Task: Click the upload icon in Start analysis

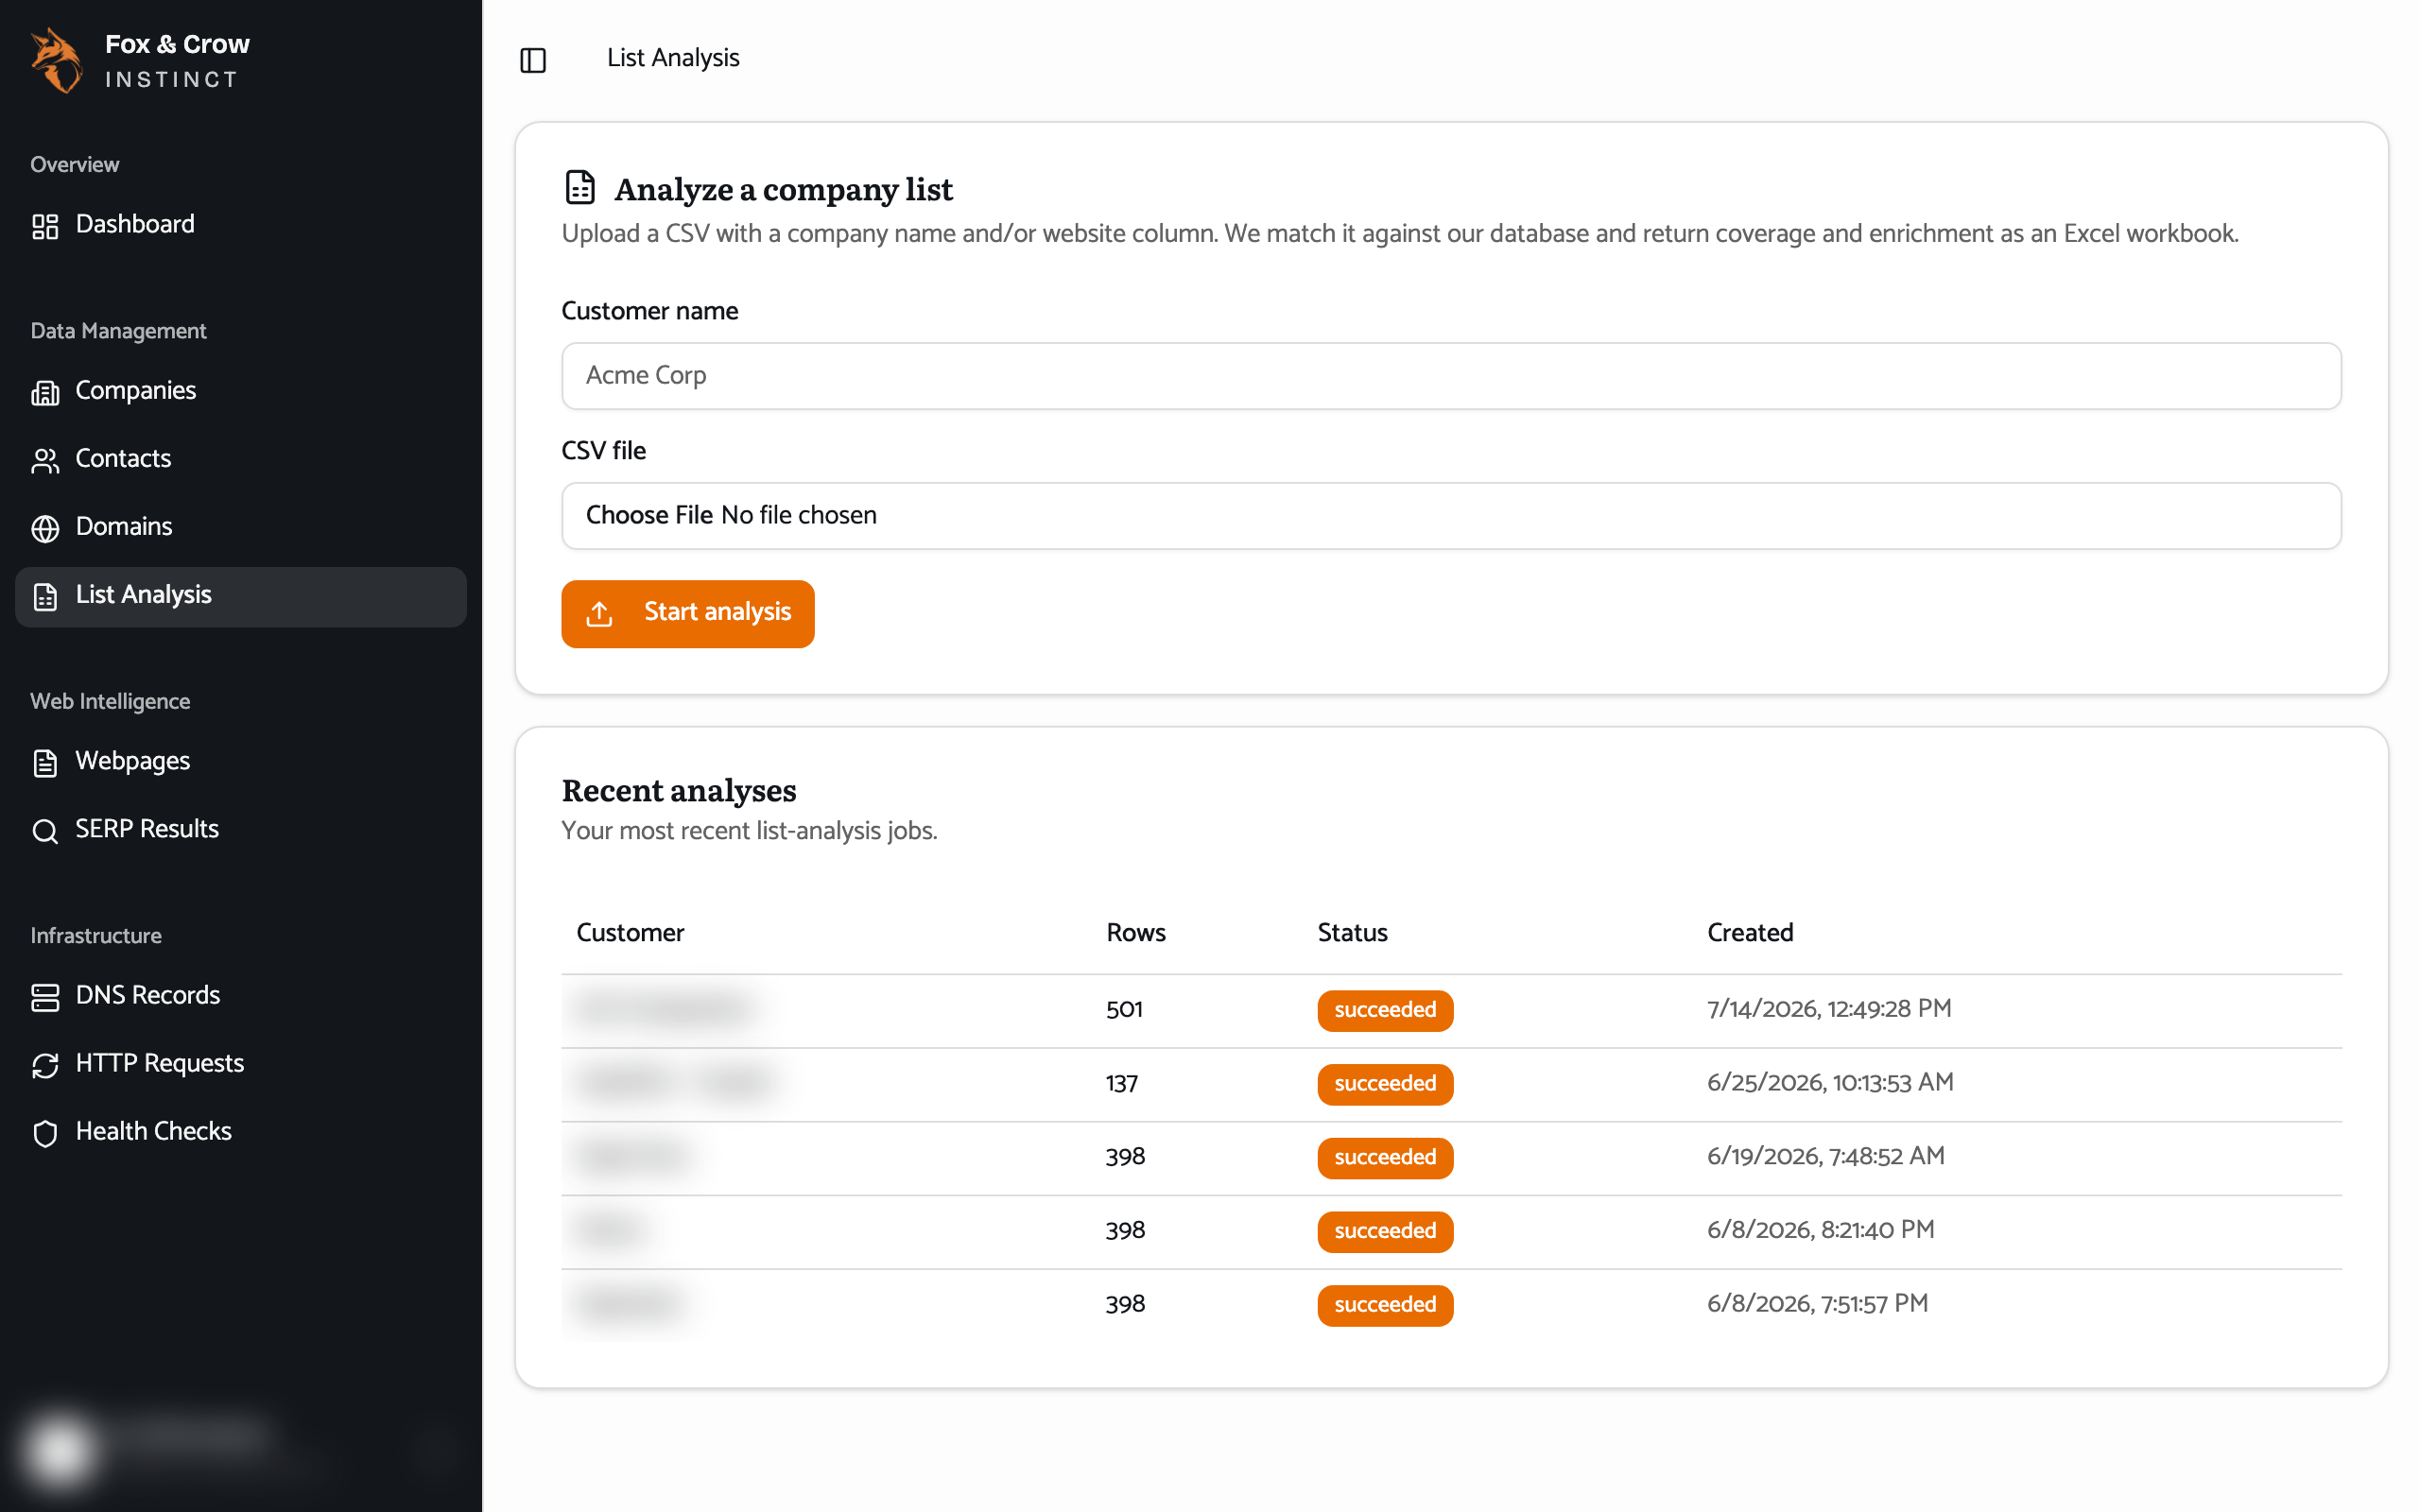Action: click(x=599, y=613)
